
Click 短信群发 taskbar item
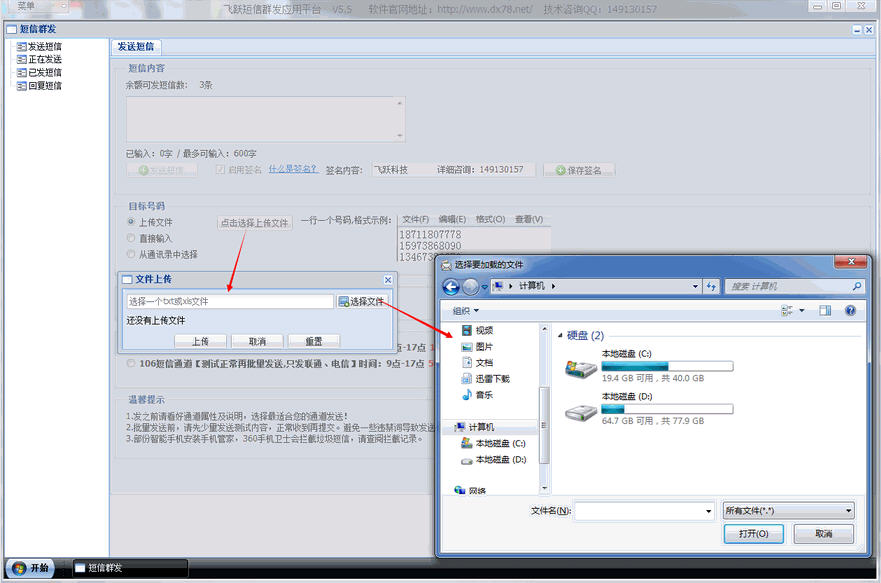point(130,568)
